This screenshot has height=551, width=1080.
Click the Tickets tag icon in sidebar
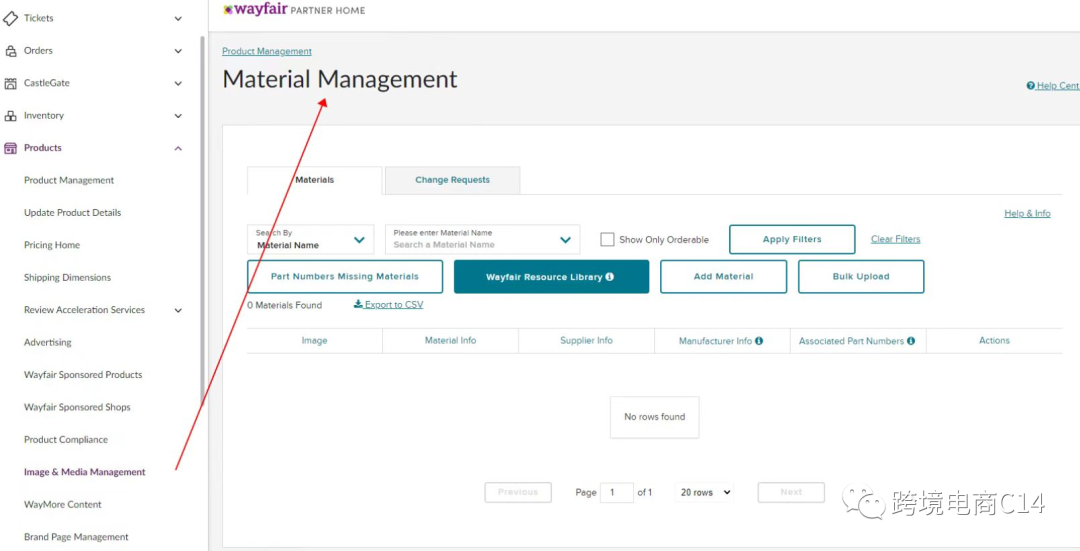click(10, 19)
